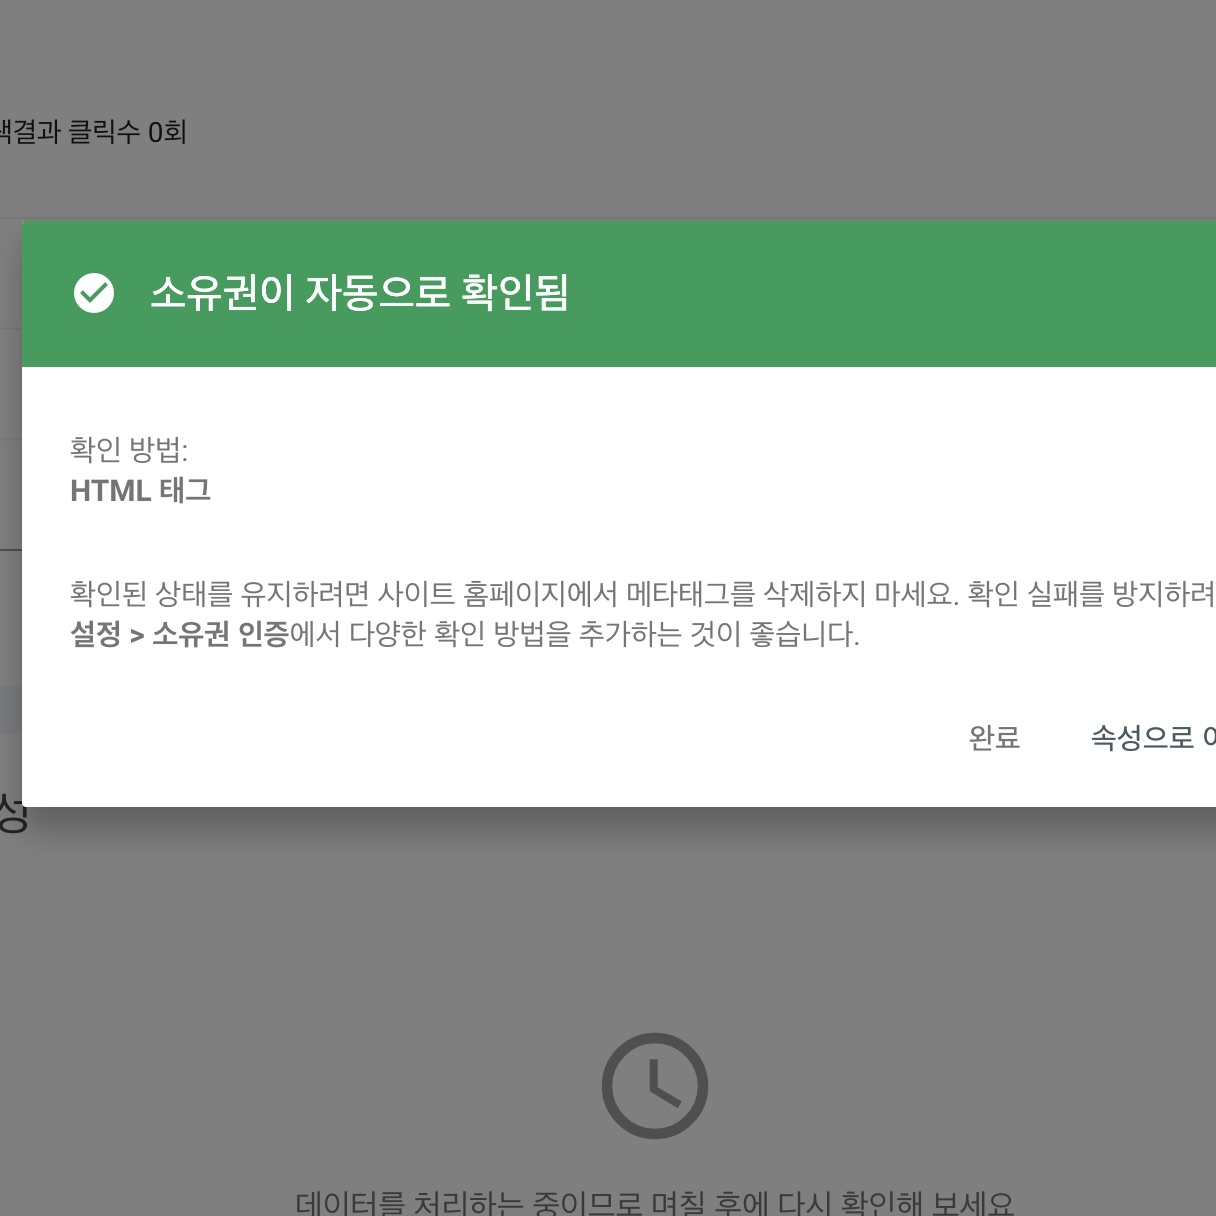1216x1216 pixels.
Task: Click the meta tag warning paragraph text
Action: click(x=600, y=594)
